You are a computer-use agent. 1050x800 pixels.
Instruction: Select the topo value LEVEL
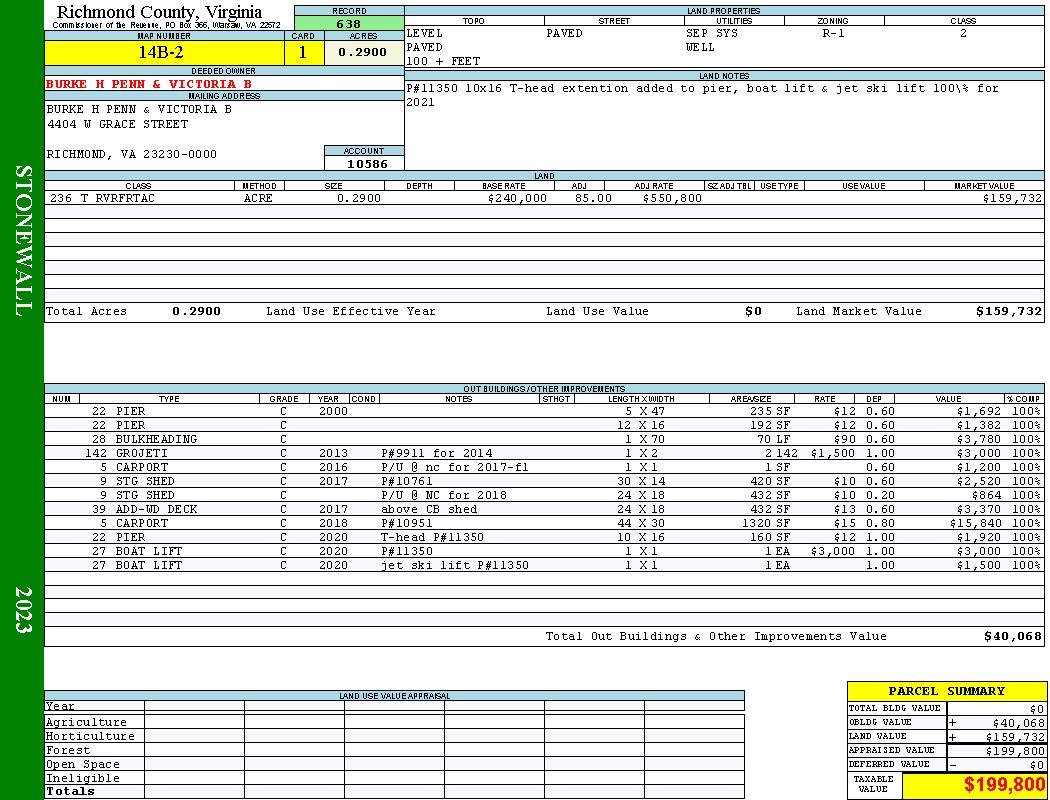425,33
